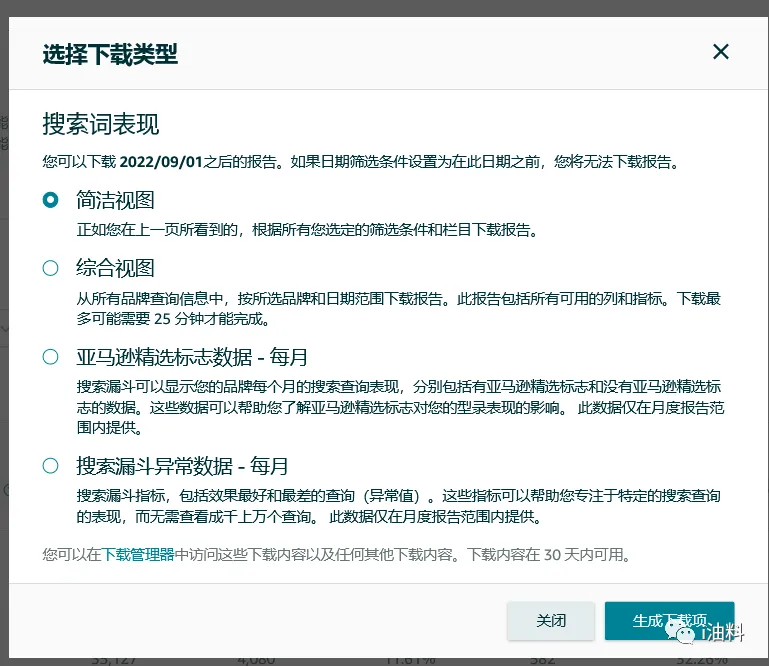769x666 pixels.
Task: Click the 搜索词表现 section heading
Action: 101,124
